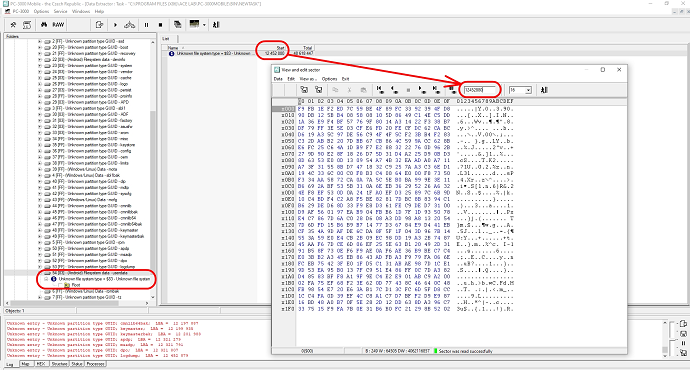
Task: Click go-to-sector icon left of LBA field
Action: (452, 90)
